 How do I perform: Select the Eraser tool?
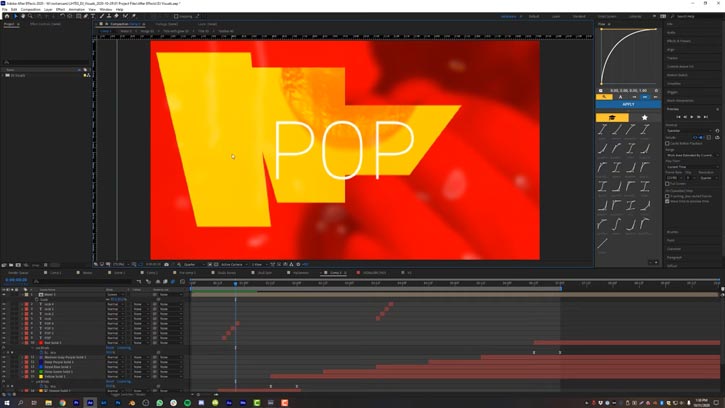tap(116, 16)
